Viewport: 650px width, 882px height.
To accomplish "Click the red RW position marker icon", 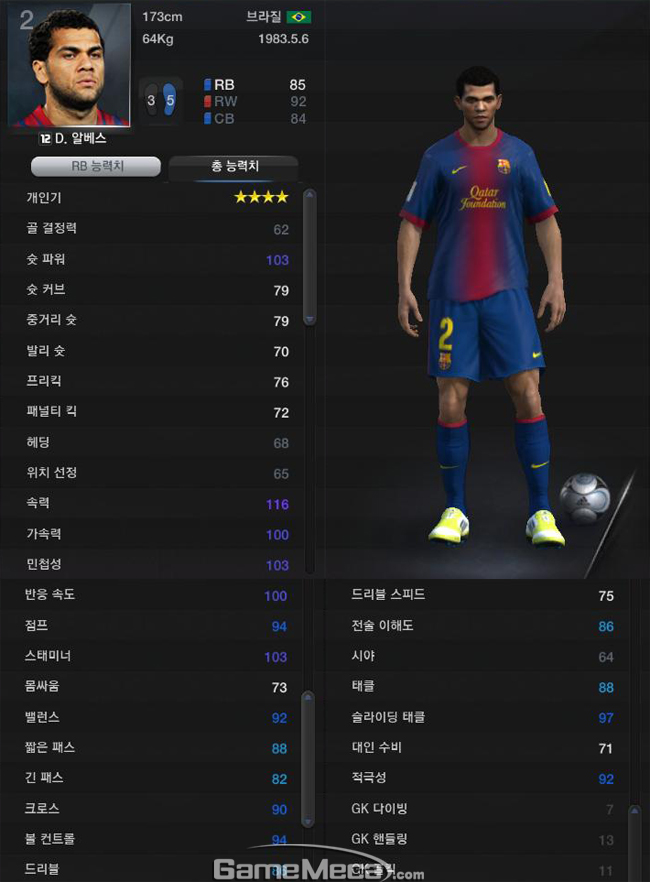I will click(x=207, y=102).
